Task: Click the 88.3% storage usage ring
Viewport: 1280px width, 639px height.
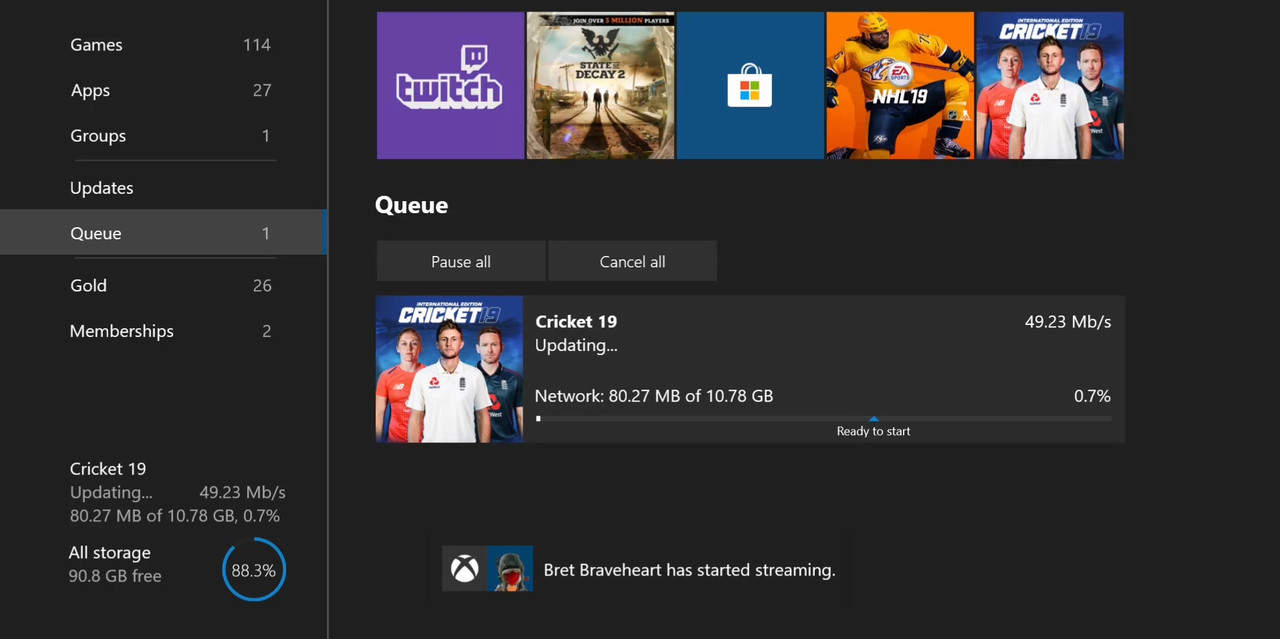Action: [x=254, y=570]
